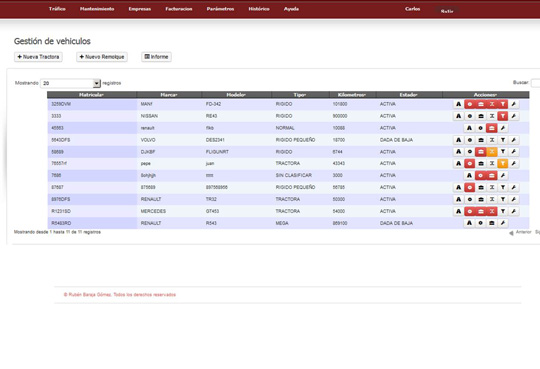Sort table by Estado column header
Screen dimensions: 540x369
[409, 95]
